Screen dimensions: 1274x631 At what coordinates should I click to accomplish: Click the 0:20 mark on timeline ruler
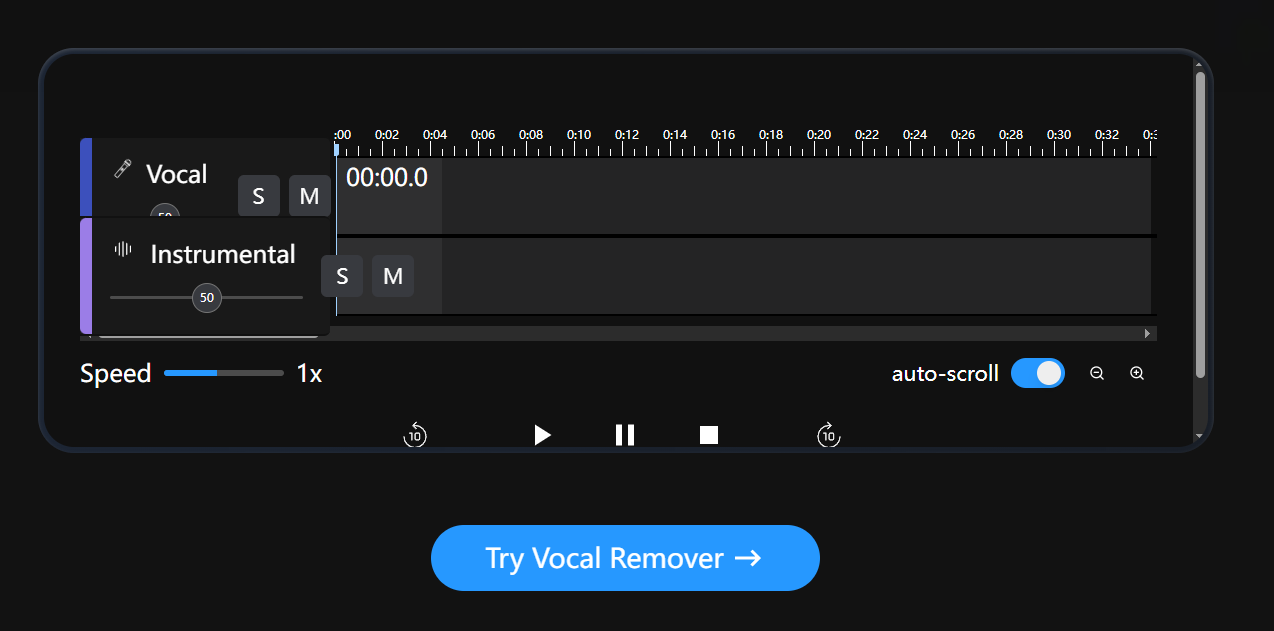tap(819, 134)
